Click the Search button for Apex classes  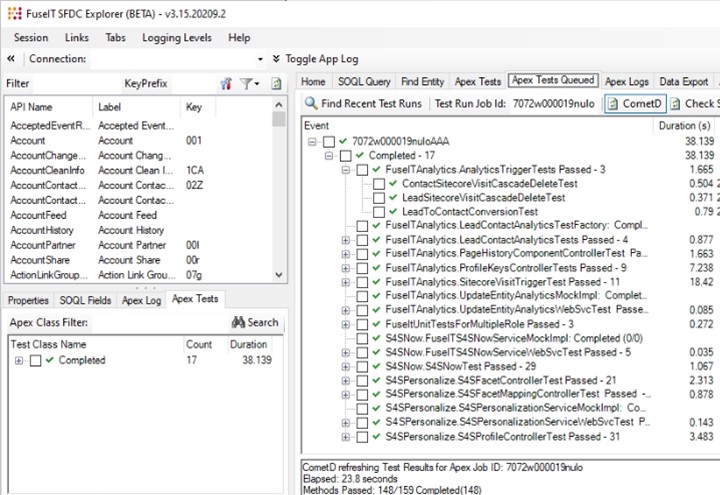[x=255, y=322]
